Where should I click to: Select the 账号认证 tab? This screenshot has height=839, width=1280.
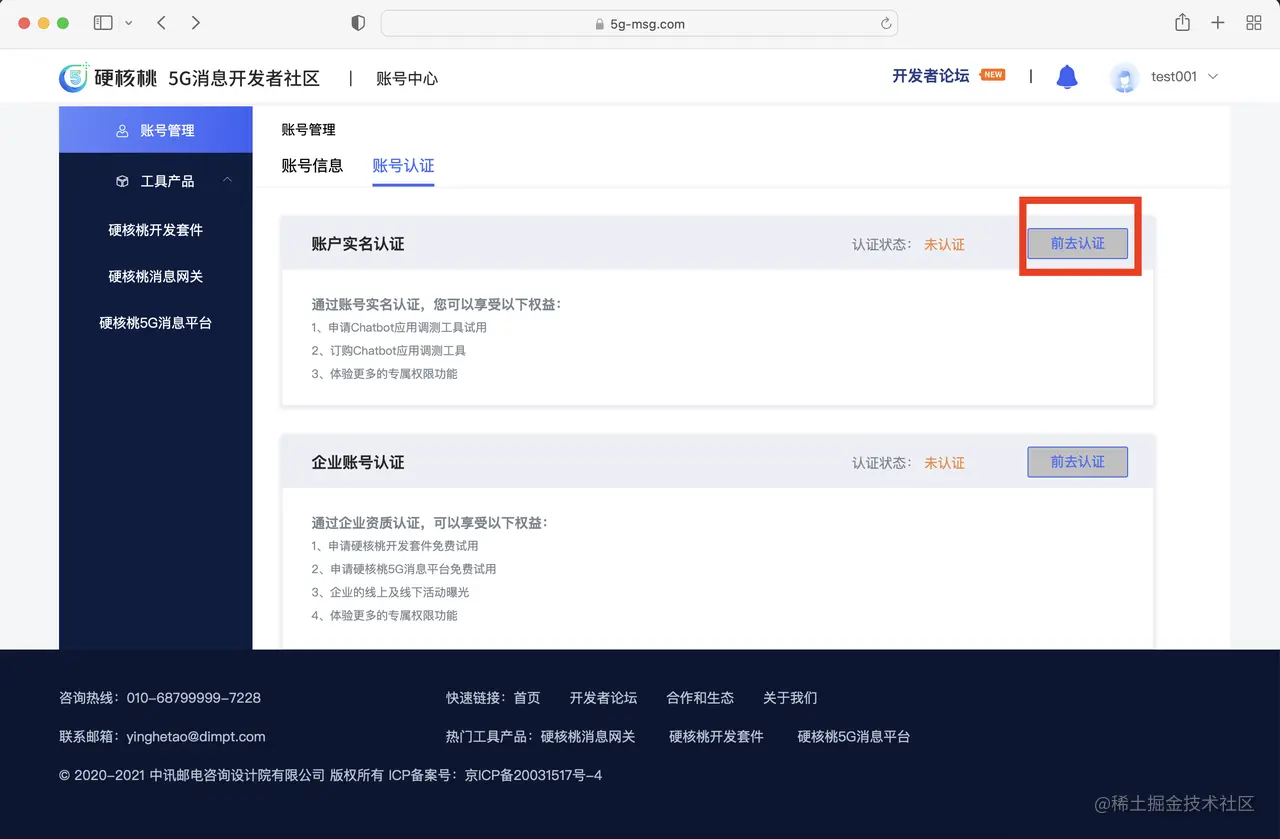(x=403, y=166)
